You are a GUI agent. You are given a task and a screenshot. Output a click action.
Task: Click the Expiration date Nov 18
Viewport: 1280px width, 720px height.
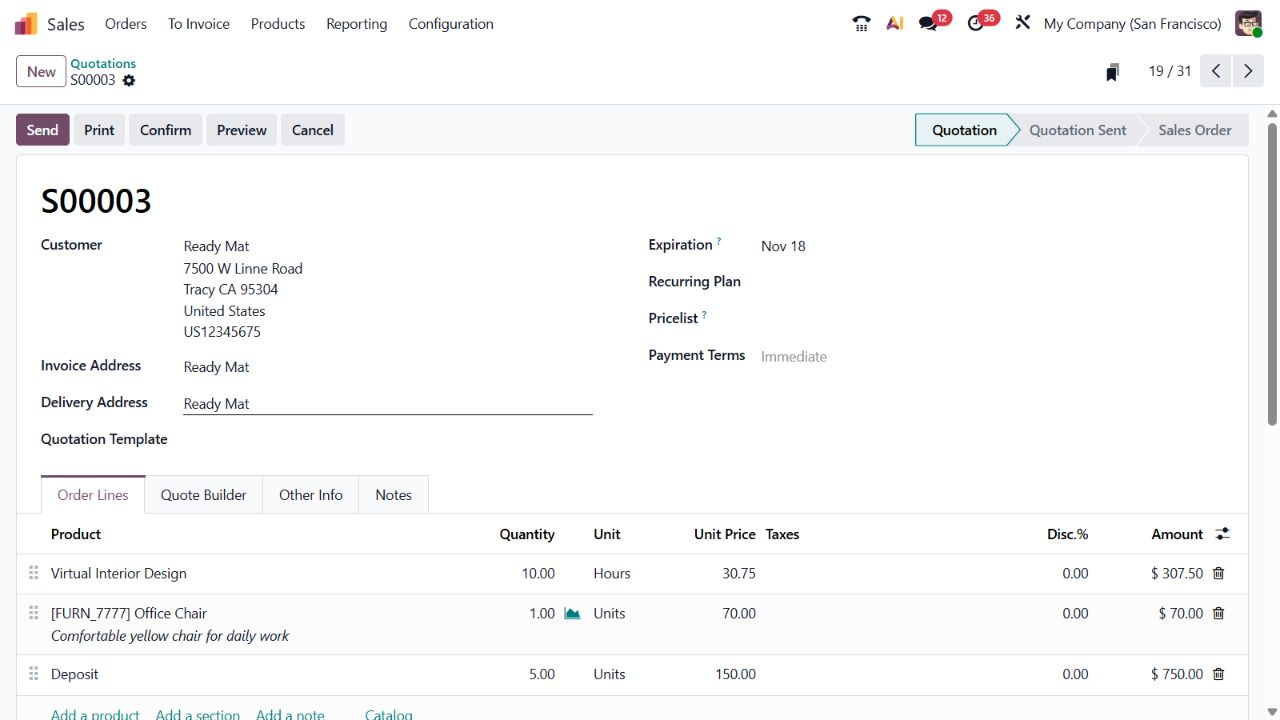[x=783, y=246]
